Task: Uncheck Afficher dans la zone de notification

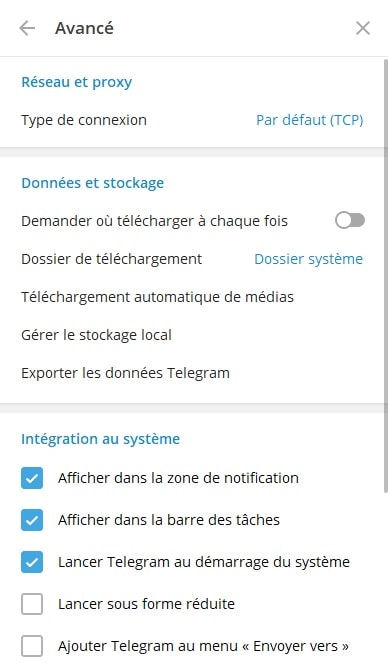Action: pyautogui.click(x=32, y=478)
